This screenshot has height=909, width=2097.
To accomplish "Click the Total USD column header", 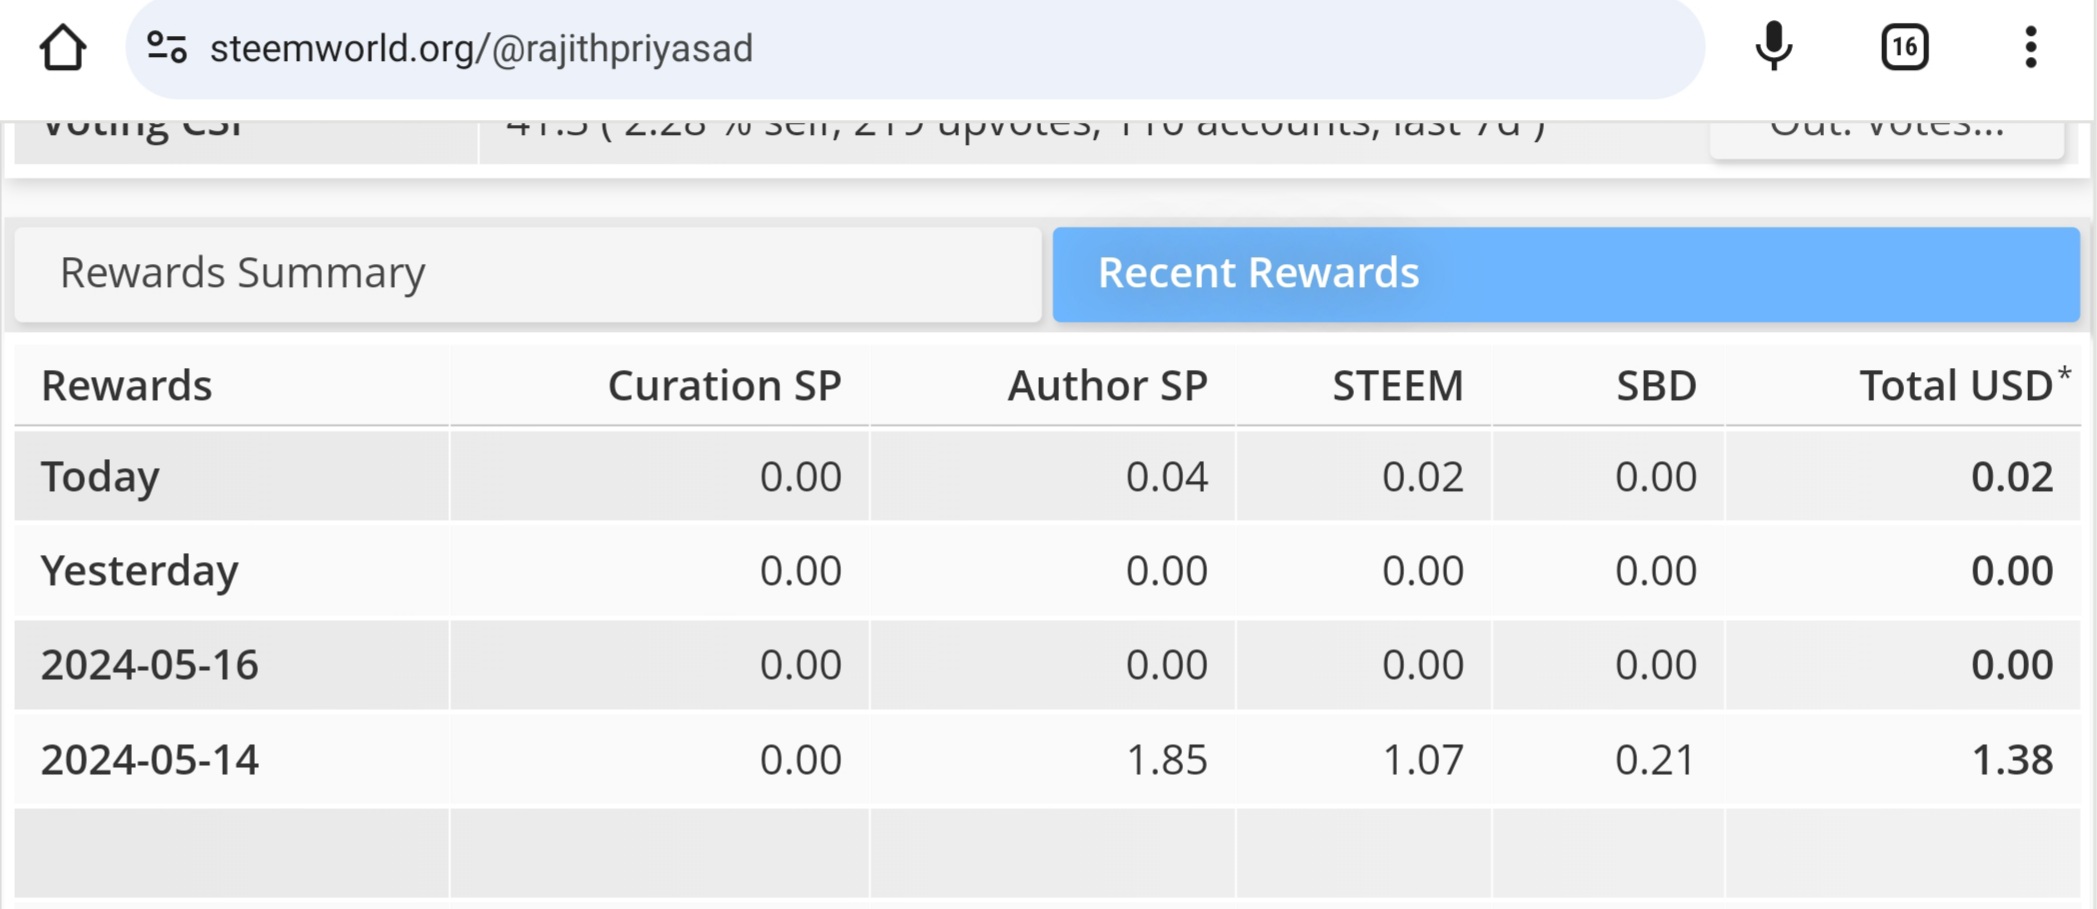I will [x=1955, y=385].
